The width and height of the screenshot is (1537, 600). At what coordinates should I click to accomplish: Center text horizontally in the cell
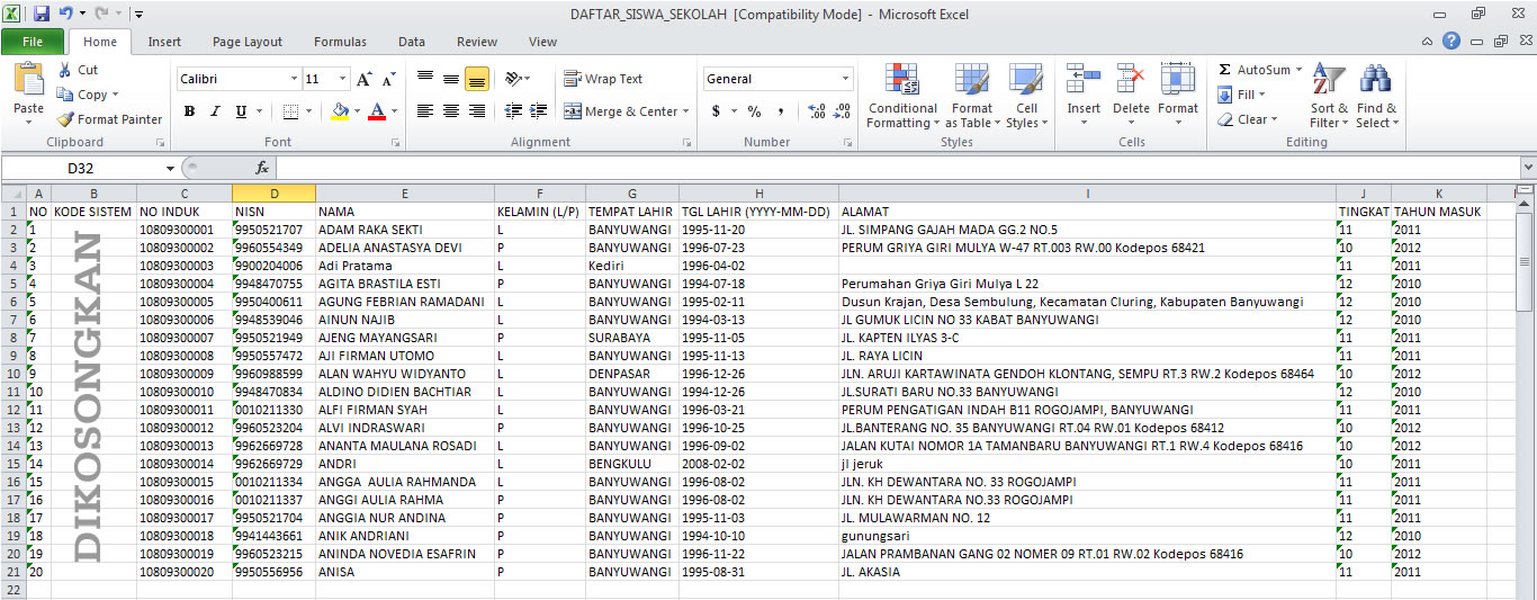(451, 111)
